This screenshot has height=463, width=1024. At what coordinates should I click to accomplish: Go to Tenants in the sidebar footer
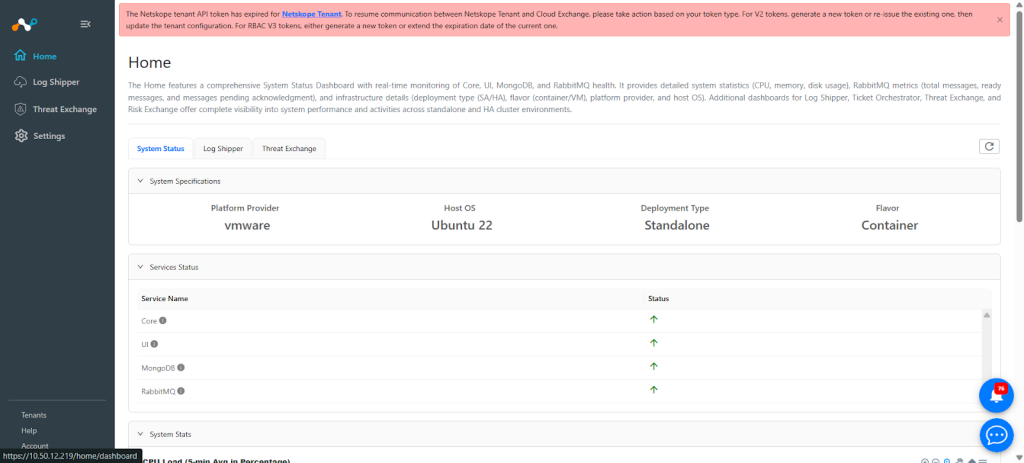click(33, 415)
